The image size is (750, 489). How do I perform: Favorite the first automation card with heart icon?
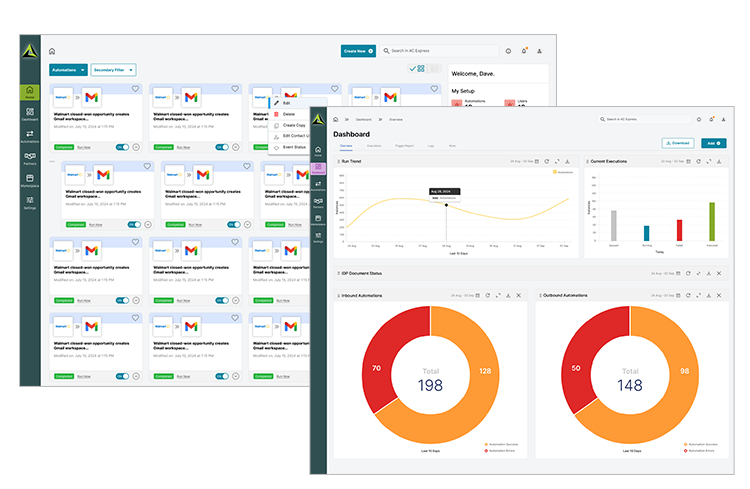tap(137, 88)
